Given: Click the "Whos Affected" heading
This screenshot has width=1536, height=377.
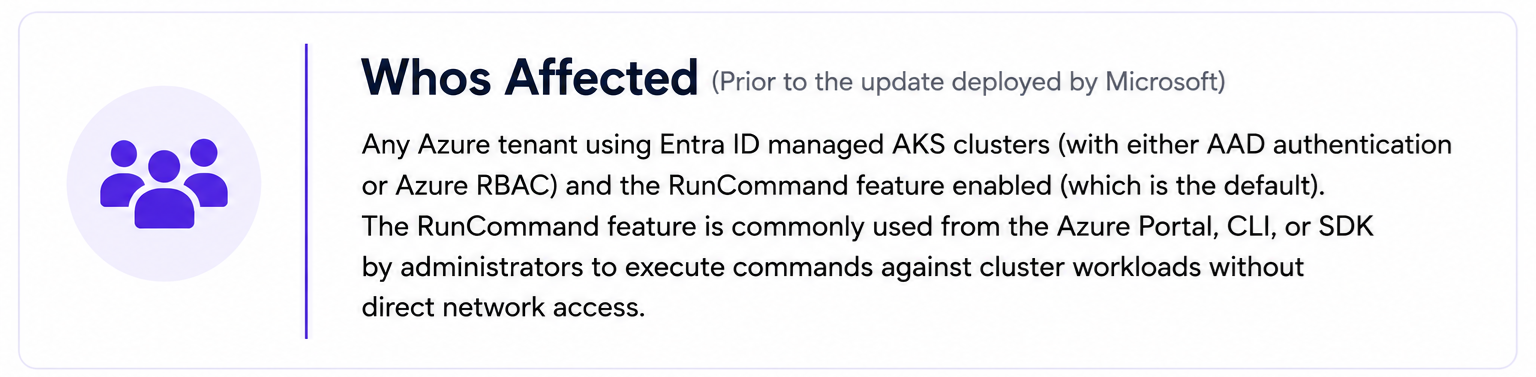Looking at the screenshot, I should click(x=529, y=78).
